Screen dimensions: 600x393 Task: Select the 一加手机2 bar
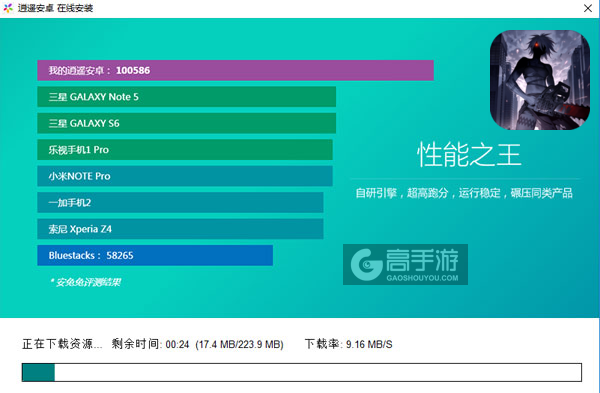pyautogui.click(x=180, y=202)
